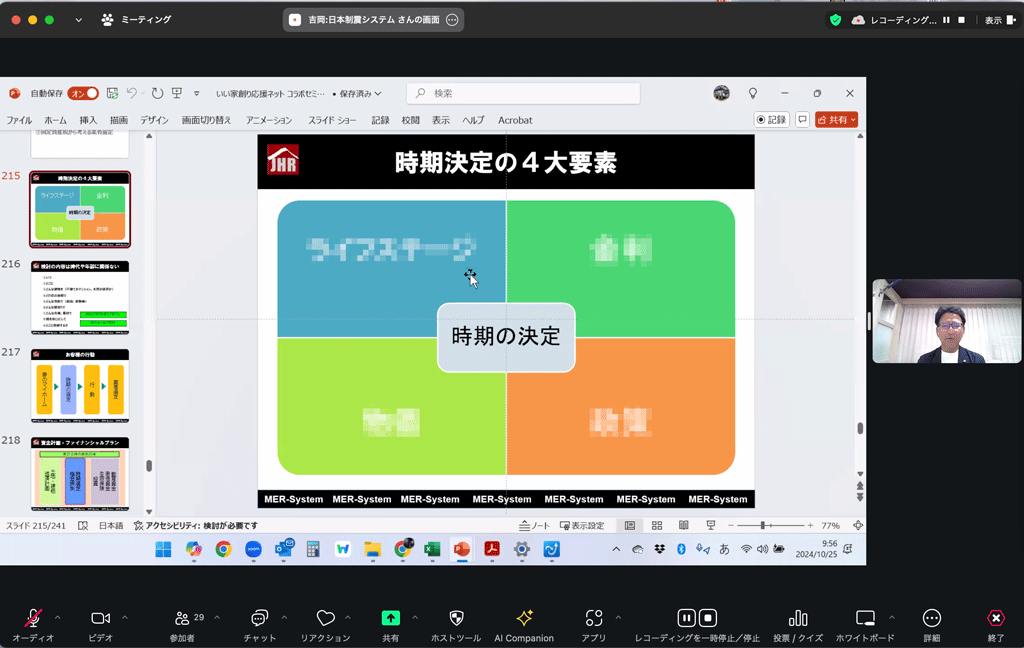
Task: Expand the audio options chevron
Action: point(57,617)
